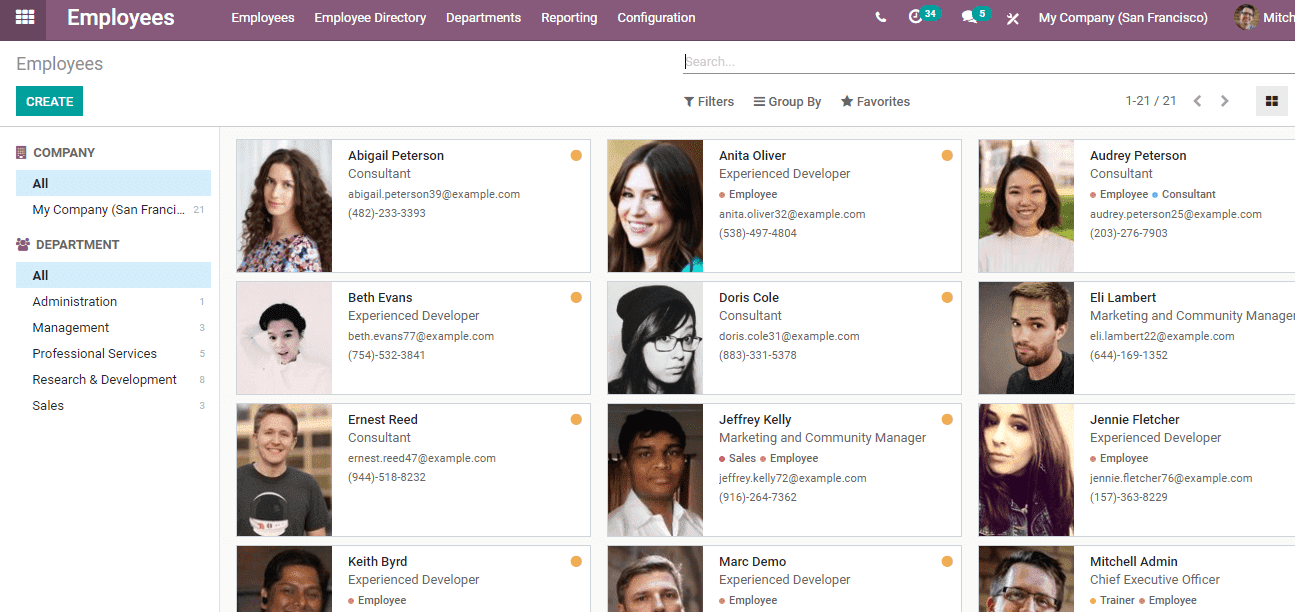Image resolution: width=1295 pixels, height=612 pixels.
Task: Click the Doris Cole name text
Action: (x=749, y=298)
